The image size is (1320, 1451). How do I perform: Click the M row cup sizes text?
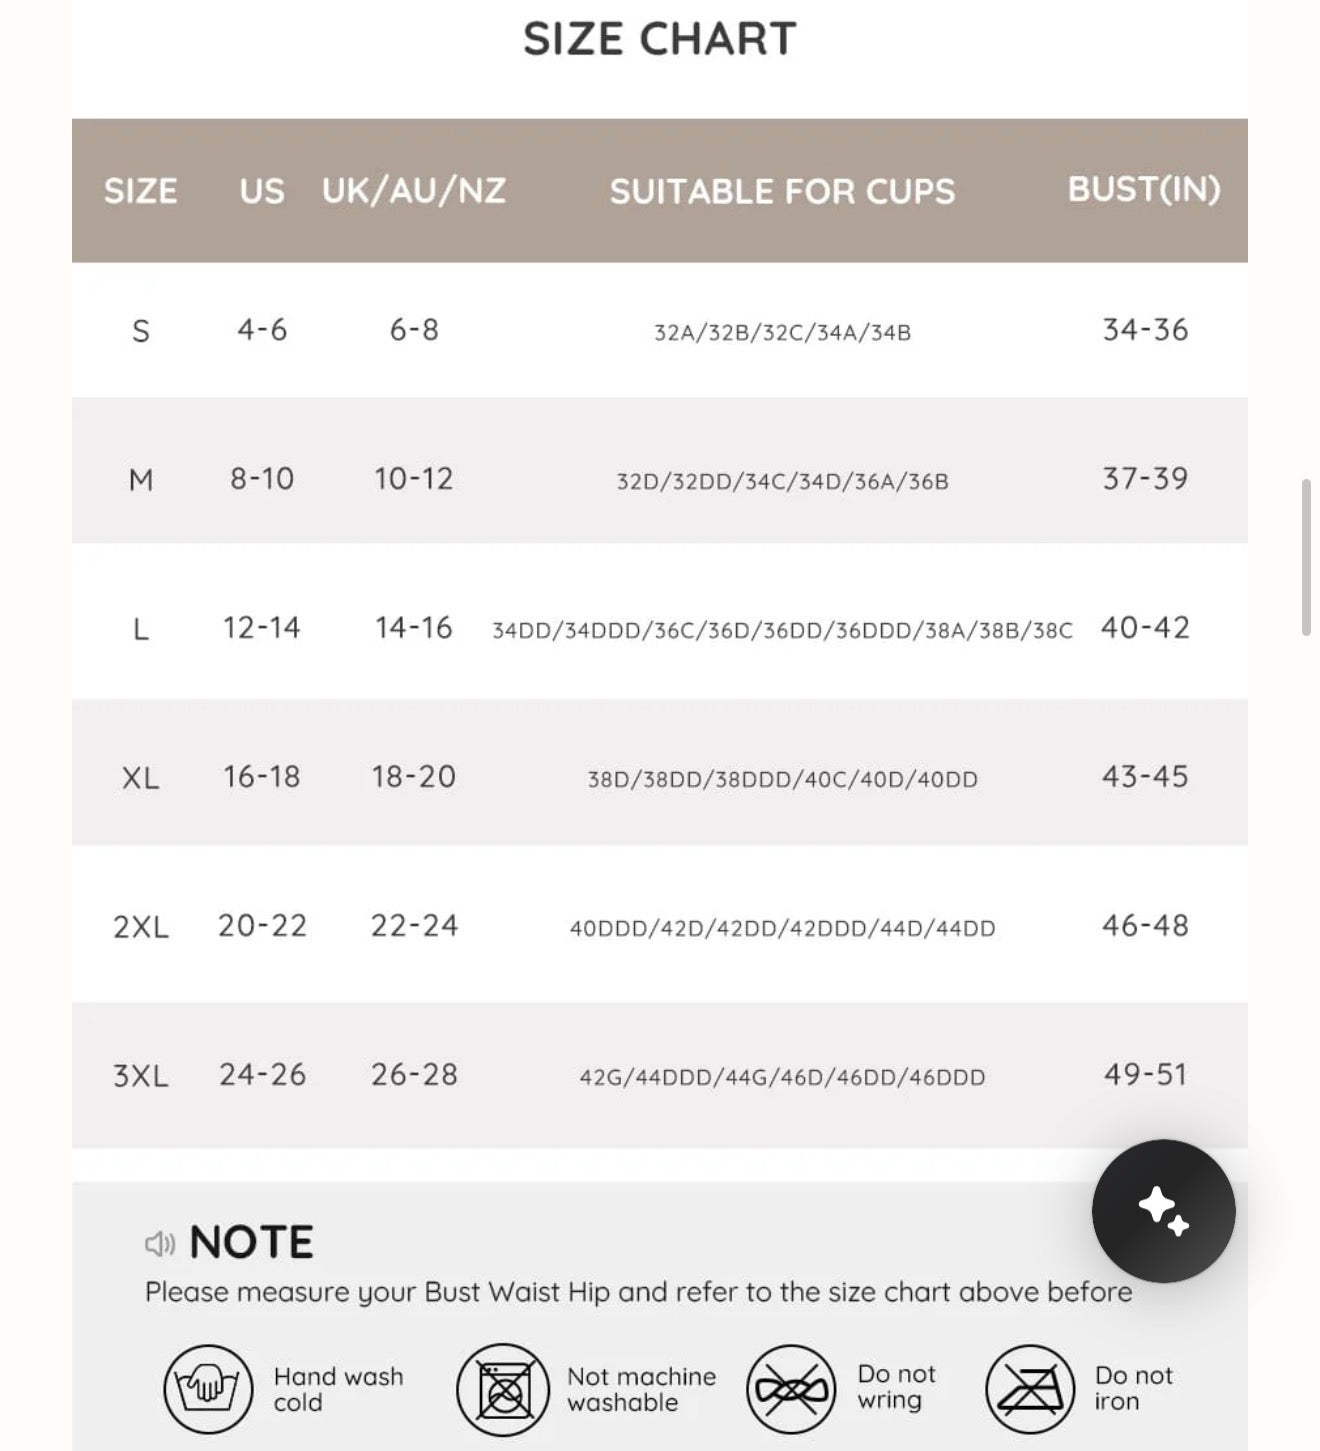click(x=782, y=481)
